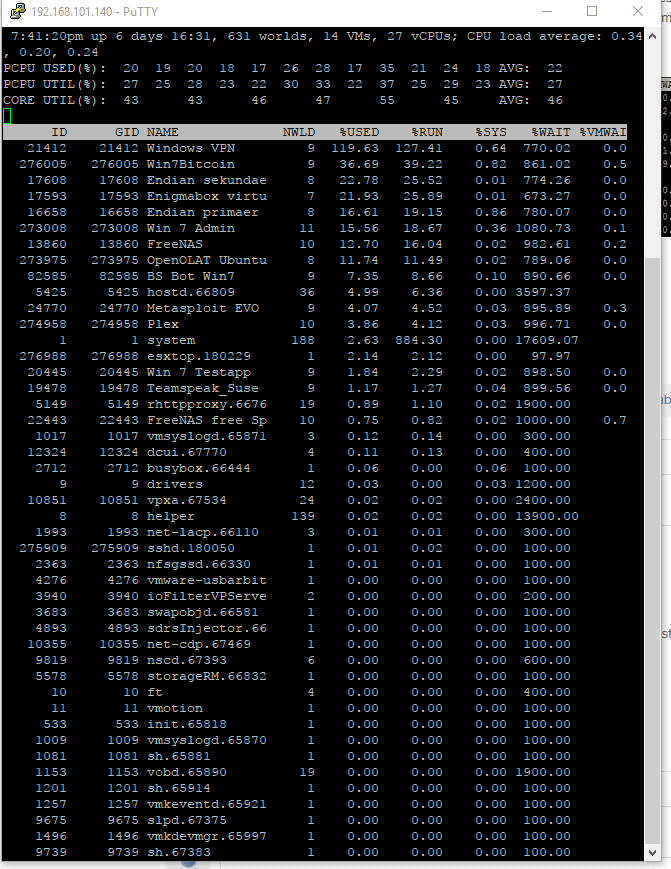Click the 'net-lacp.66110' process name
This screenshot has height=869, width=671.
point(203,532)
